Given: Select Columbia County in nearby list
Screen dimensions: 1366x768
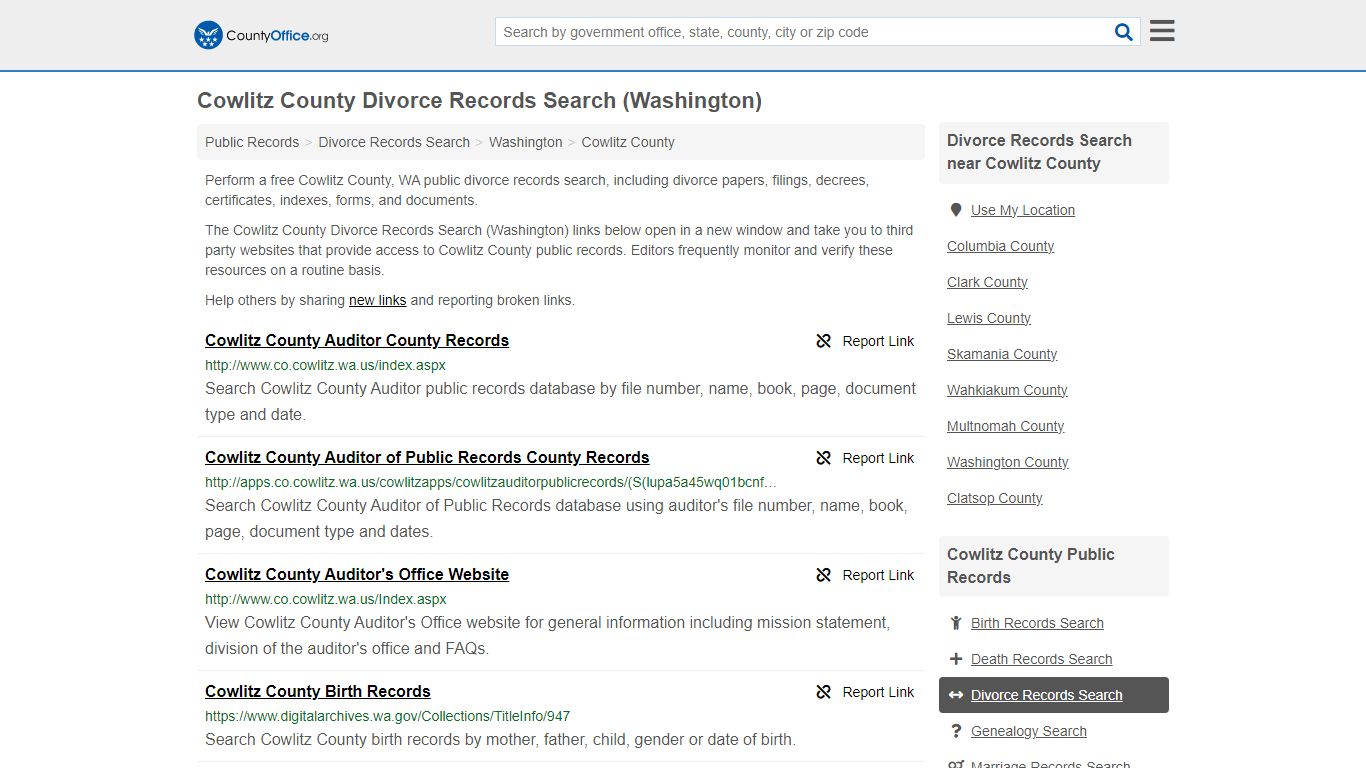Looking at the screenshot, I should point(1000,246).
